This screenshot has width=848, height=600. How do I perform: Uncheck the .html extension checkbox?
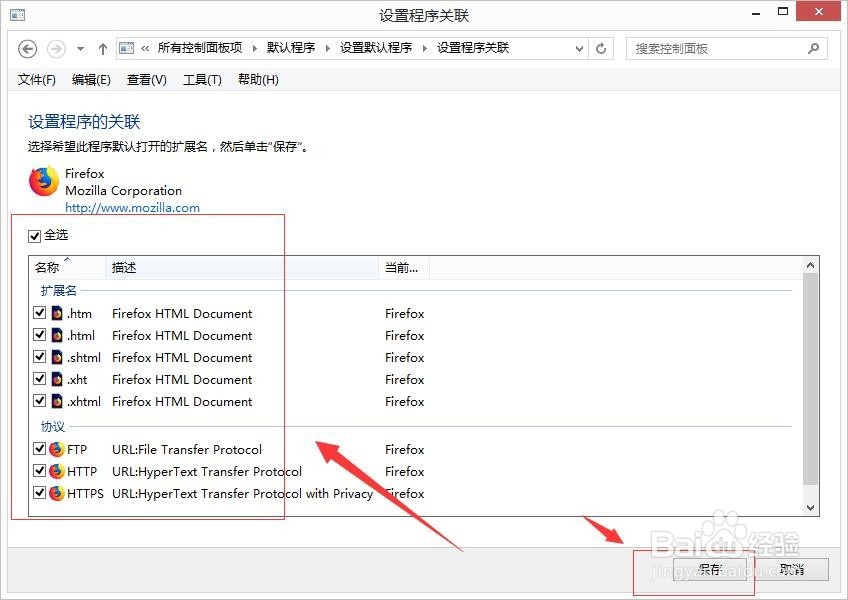coord(39,335)
